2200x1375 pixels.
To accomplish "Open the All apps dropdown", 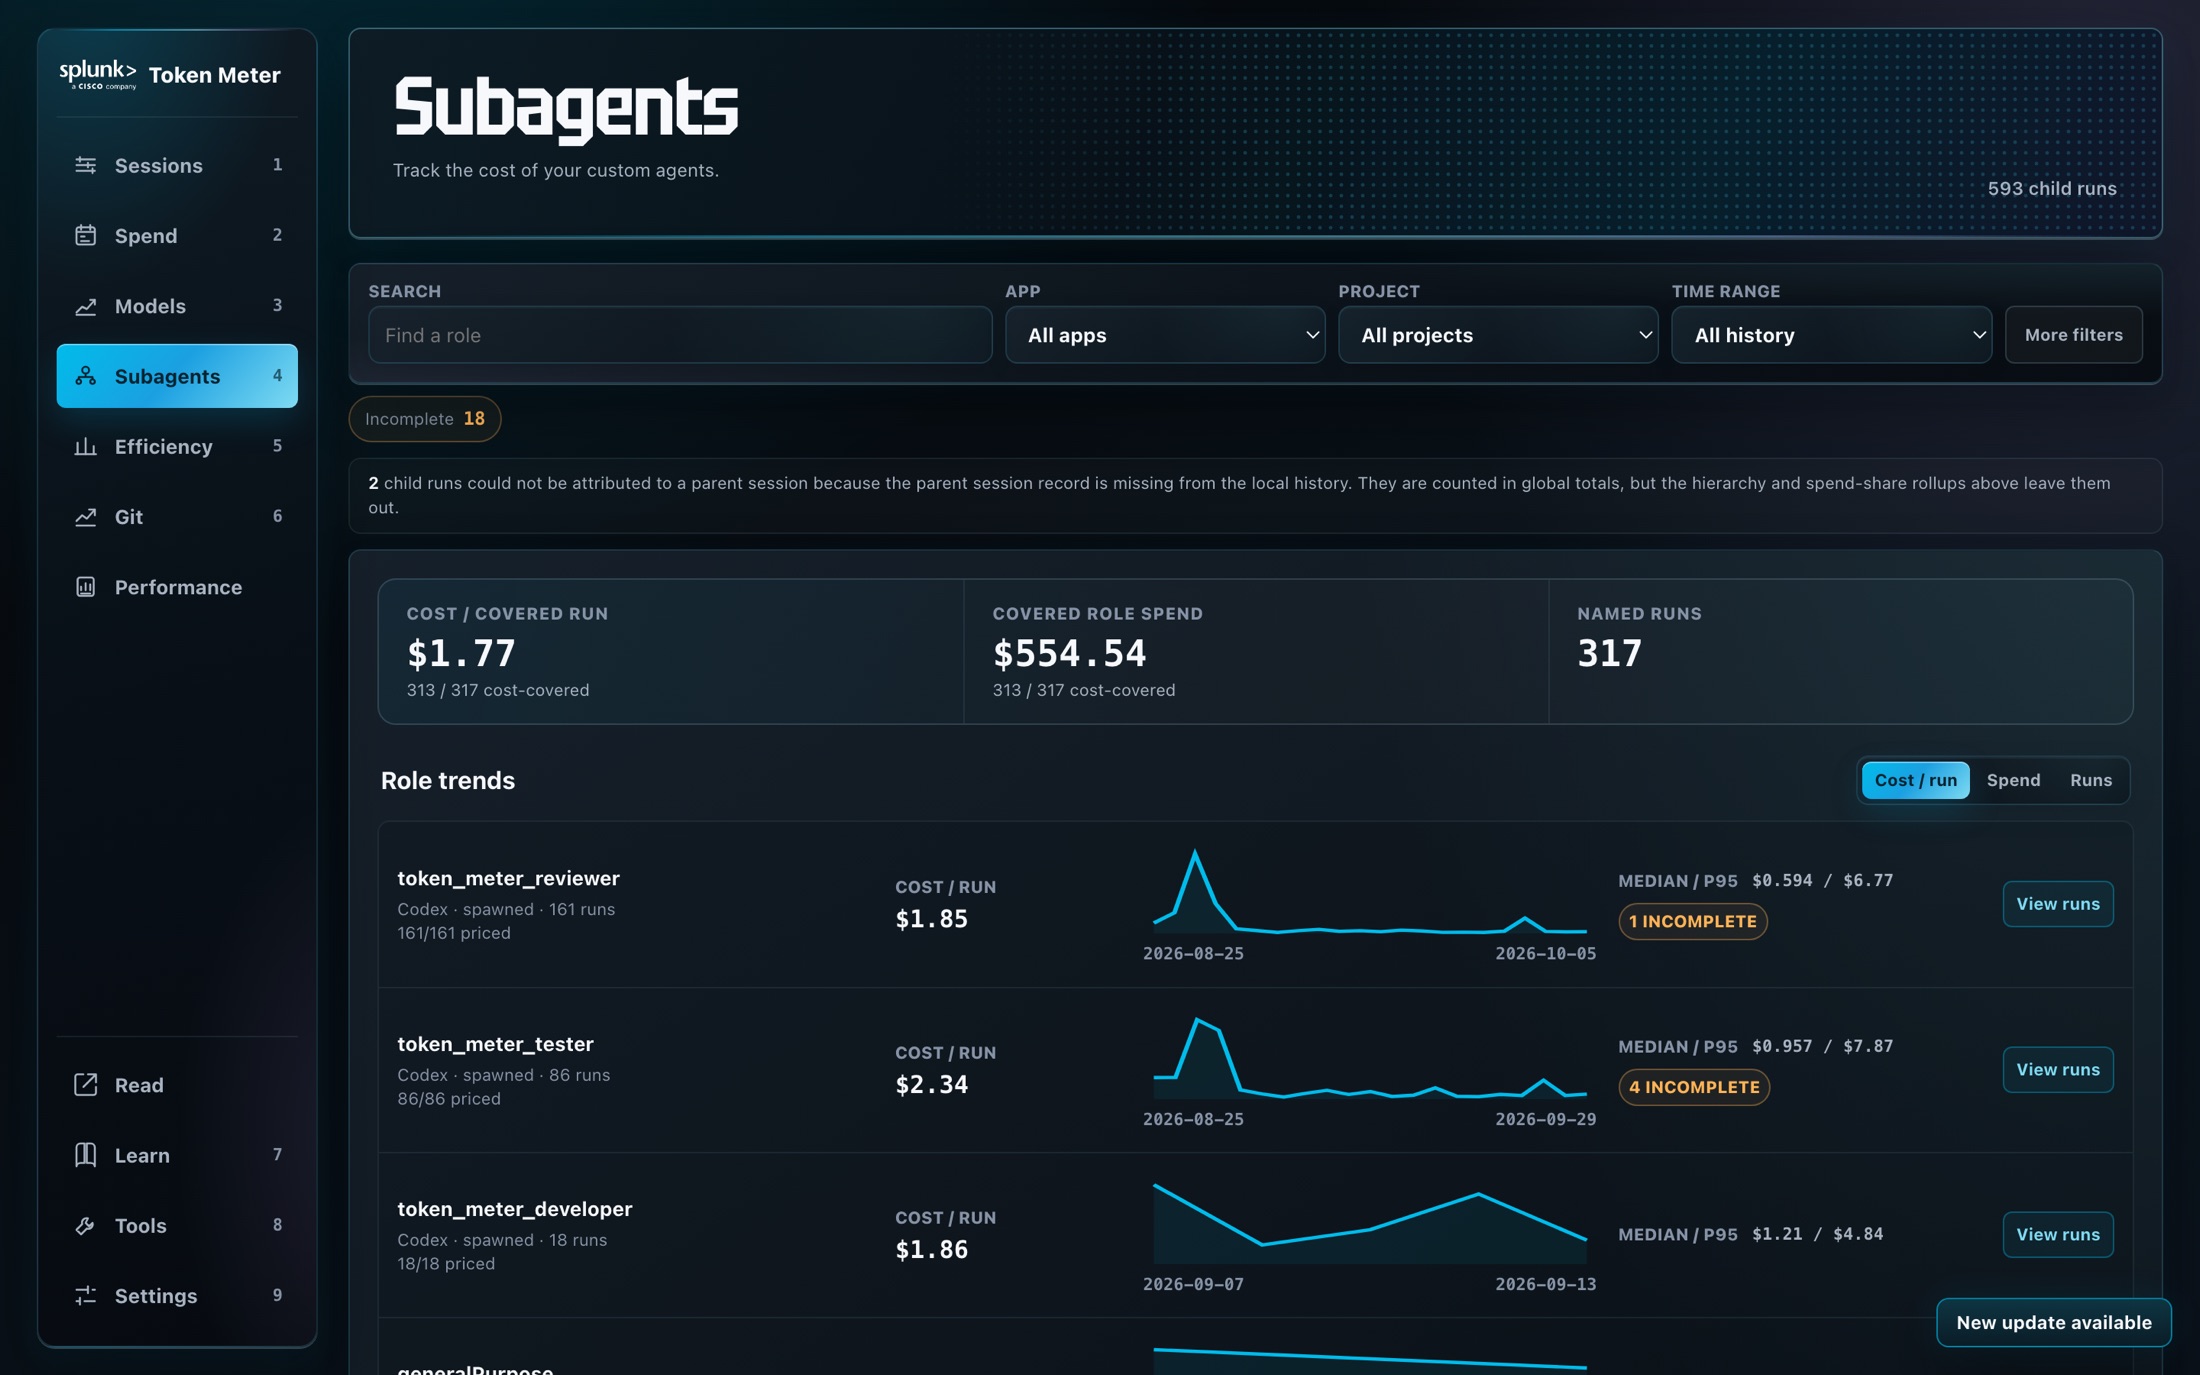I will pyautogui.click(x=1165, y=335).
